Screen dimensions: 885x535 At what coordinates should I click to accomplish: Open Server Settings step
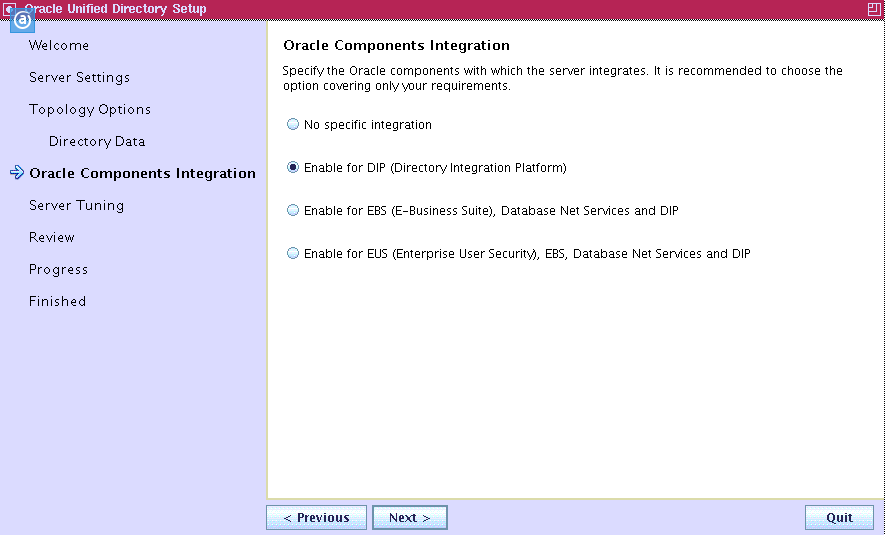point(79,77)
